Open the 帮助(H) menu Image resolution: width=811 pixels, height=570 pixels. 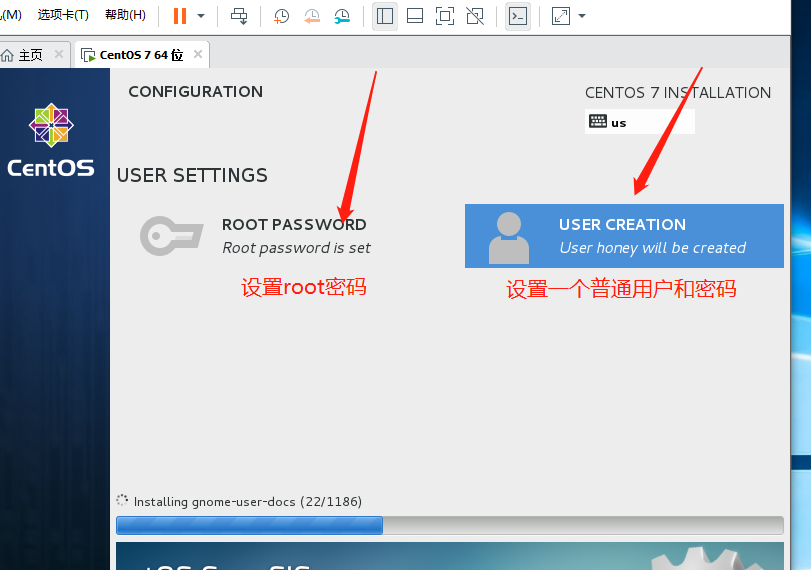click(125, 14)
